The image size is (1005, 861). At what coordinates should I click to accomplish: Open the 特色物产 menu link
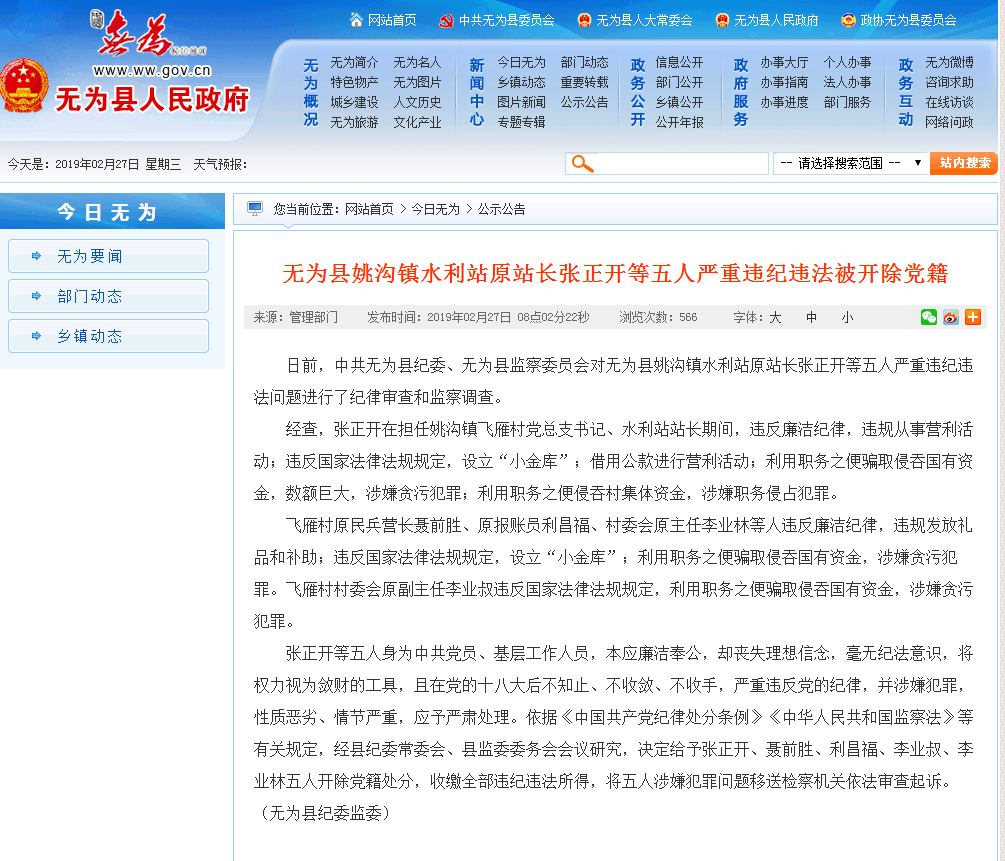coord(354,82)
